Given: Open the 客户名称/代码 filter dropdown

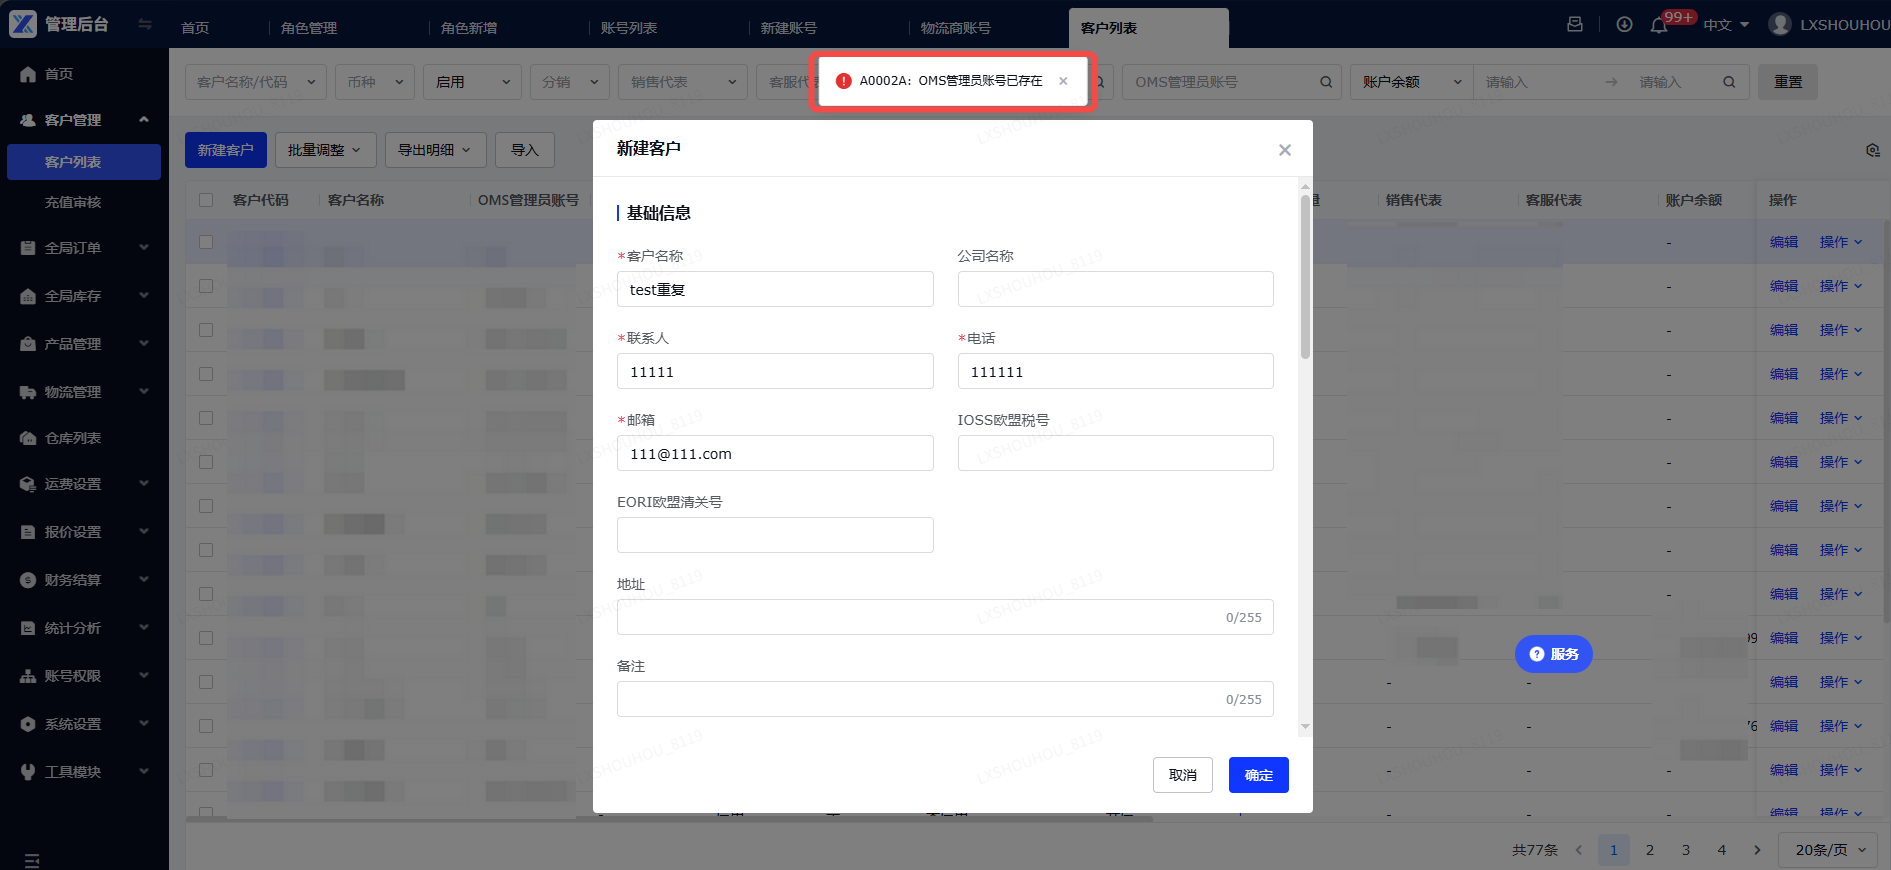Looking at the screenshot, I should pos(256,82).
